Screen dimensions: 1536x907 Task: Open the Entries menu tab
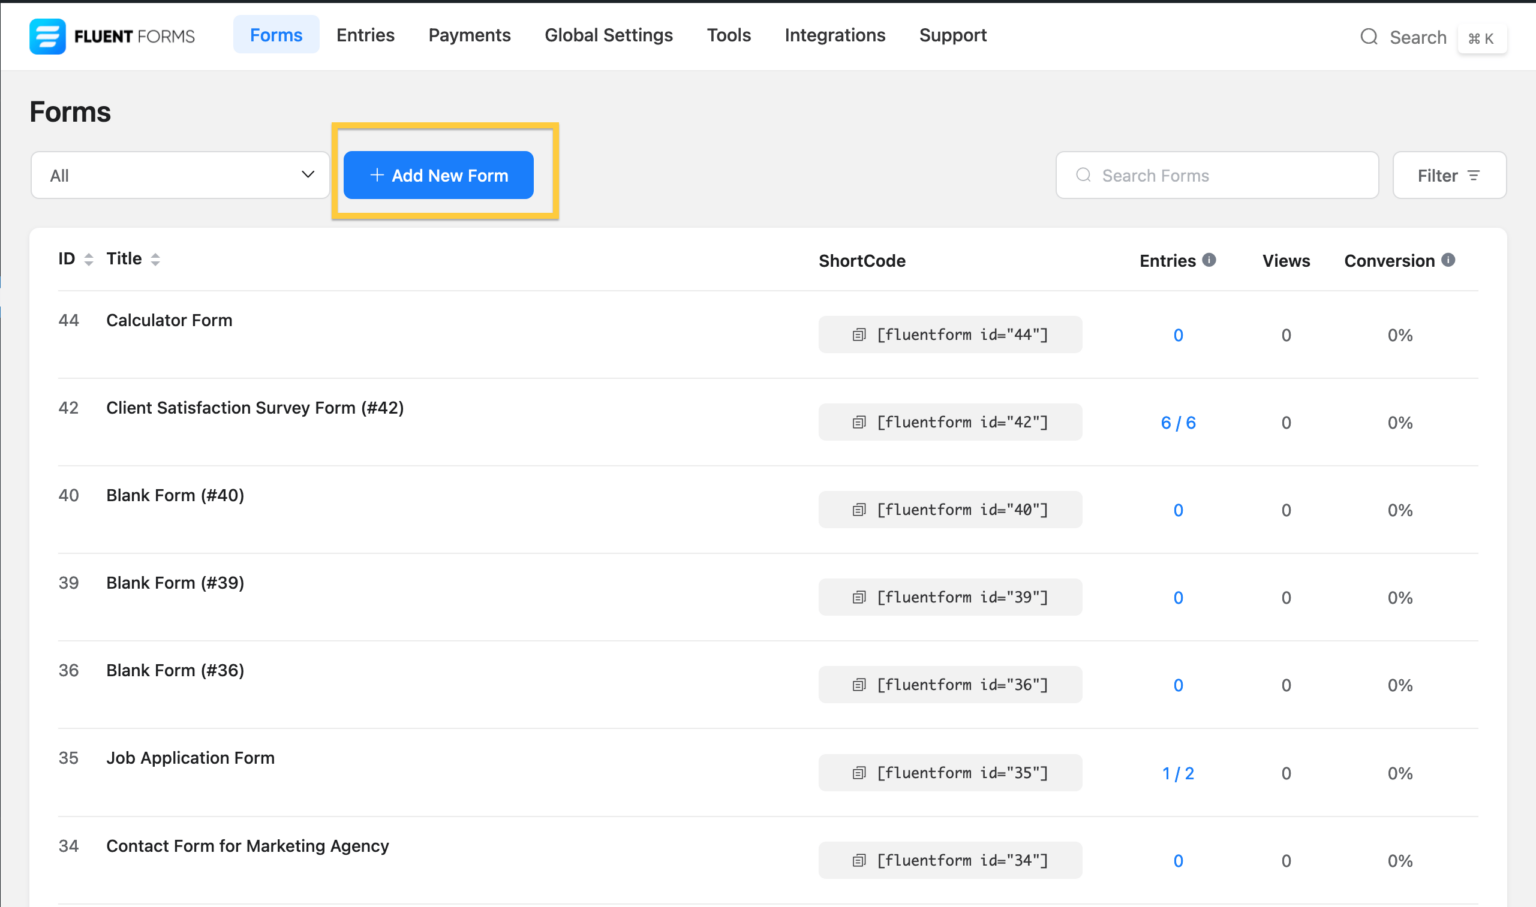(x=365, y=35)
